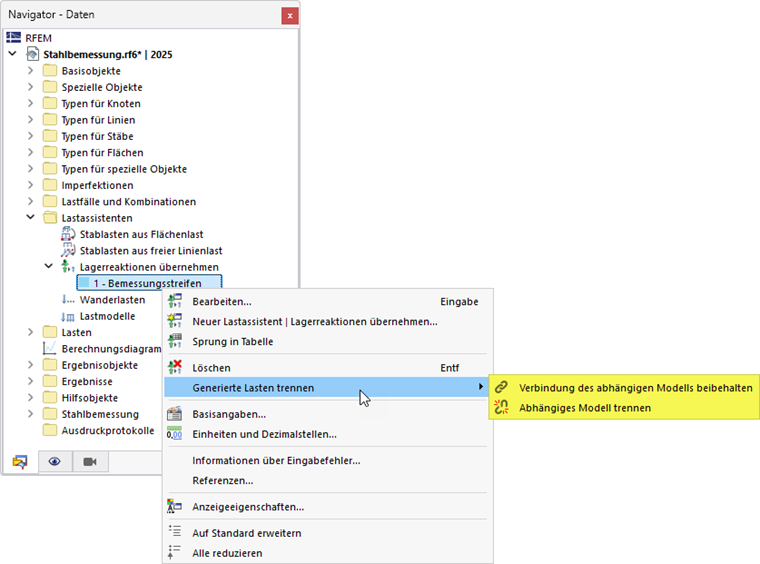Select the Hilfsobjekte tree item
760x564 pixels.
pyautogui.click(x=90, y=398)
